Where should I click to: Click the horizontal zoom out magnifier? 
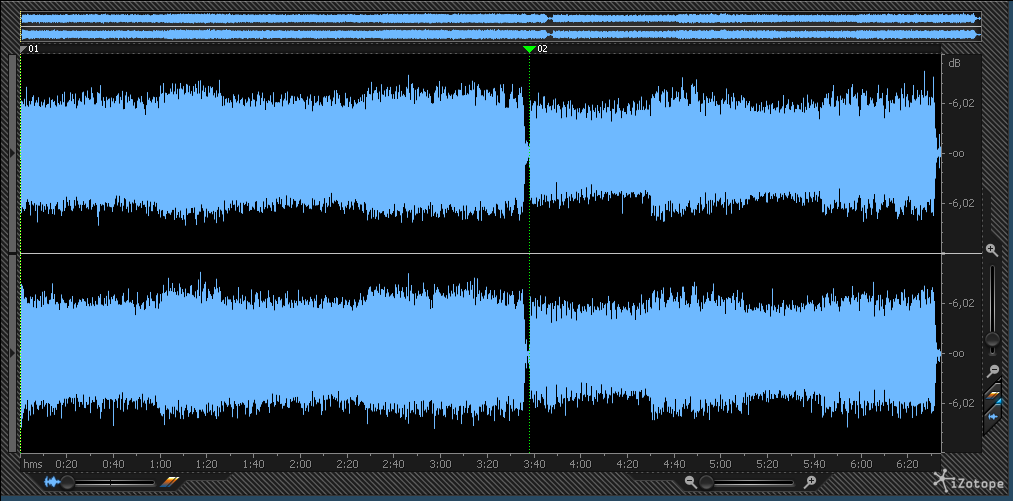point(690,482)
